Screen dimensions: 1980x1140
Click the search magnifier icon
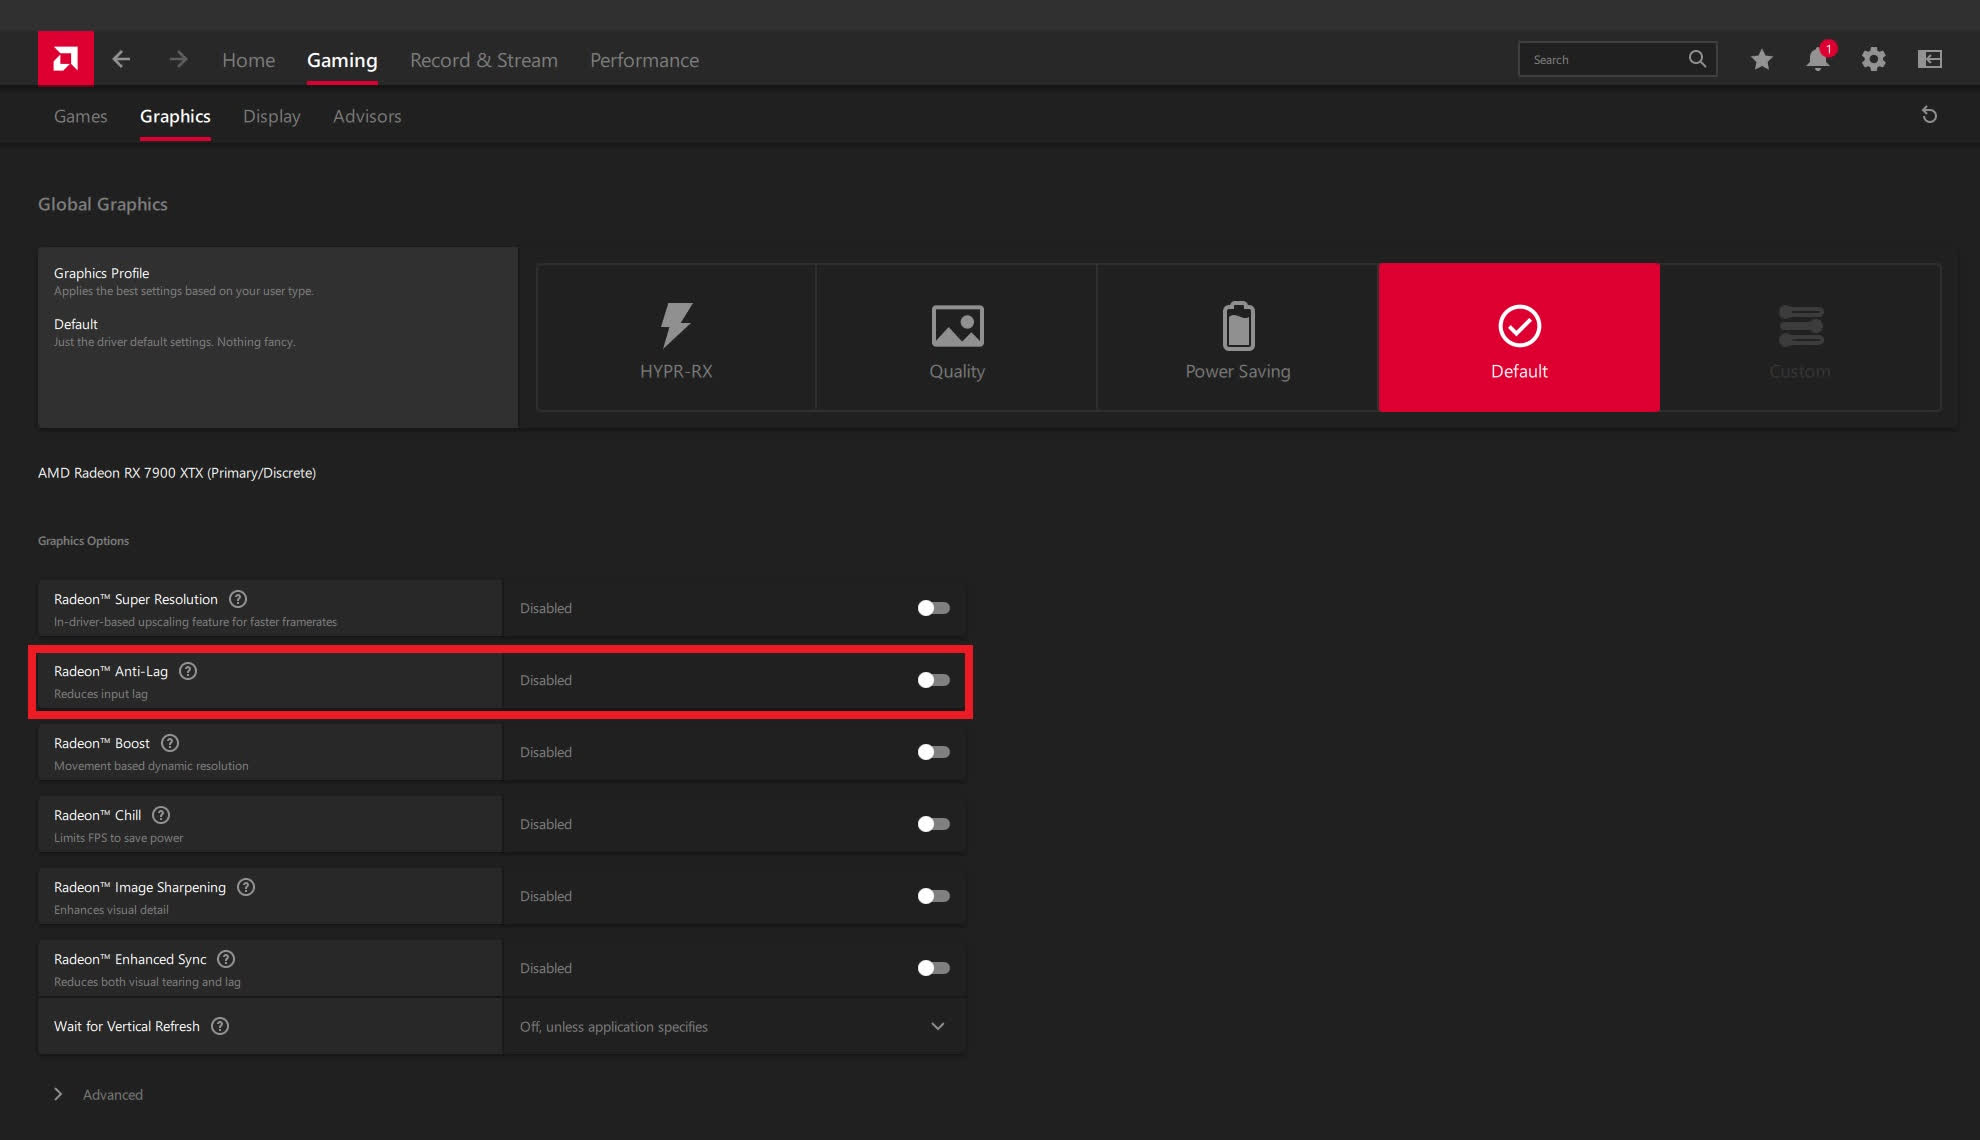click(1697, 59)
